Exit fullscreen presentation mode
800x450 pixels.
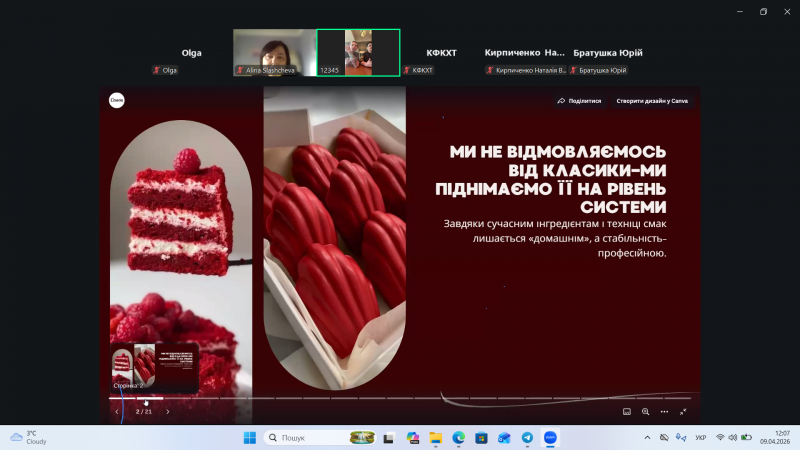pos(683,411)
